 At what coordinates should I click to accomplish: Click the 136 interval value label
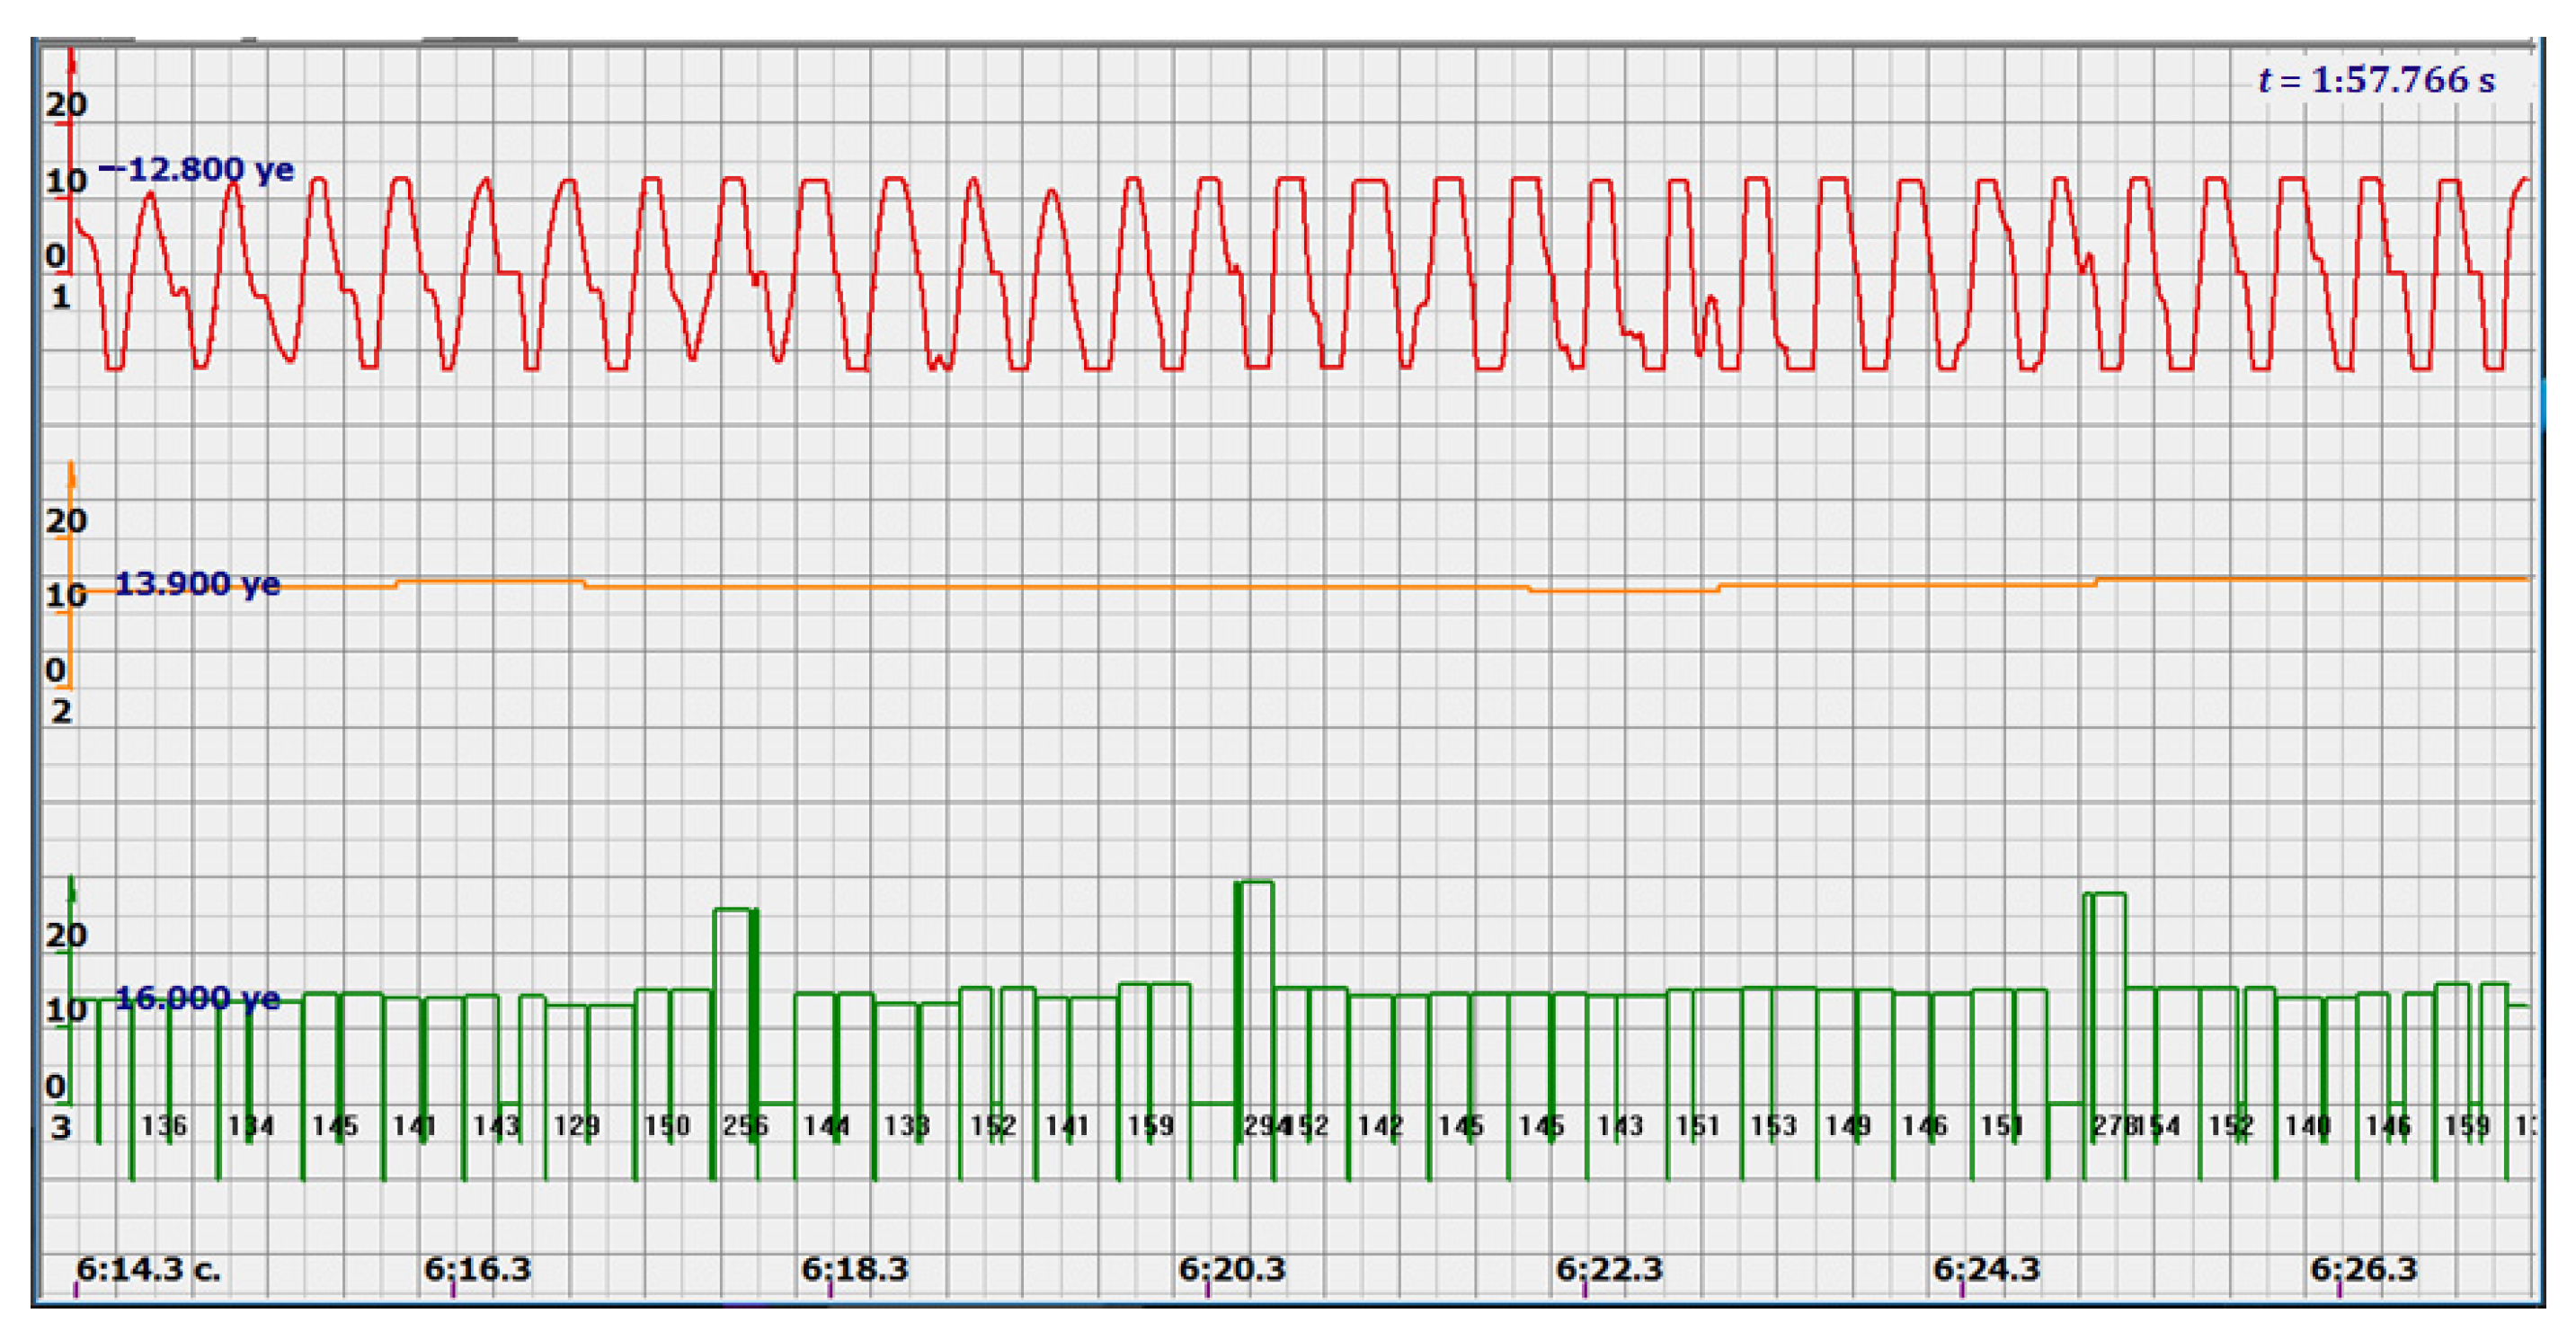point(163,1126)
